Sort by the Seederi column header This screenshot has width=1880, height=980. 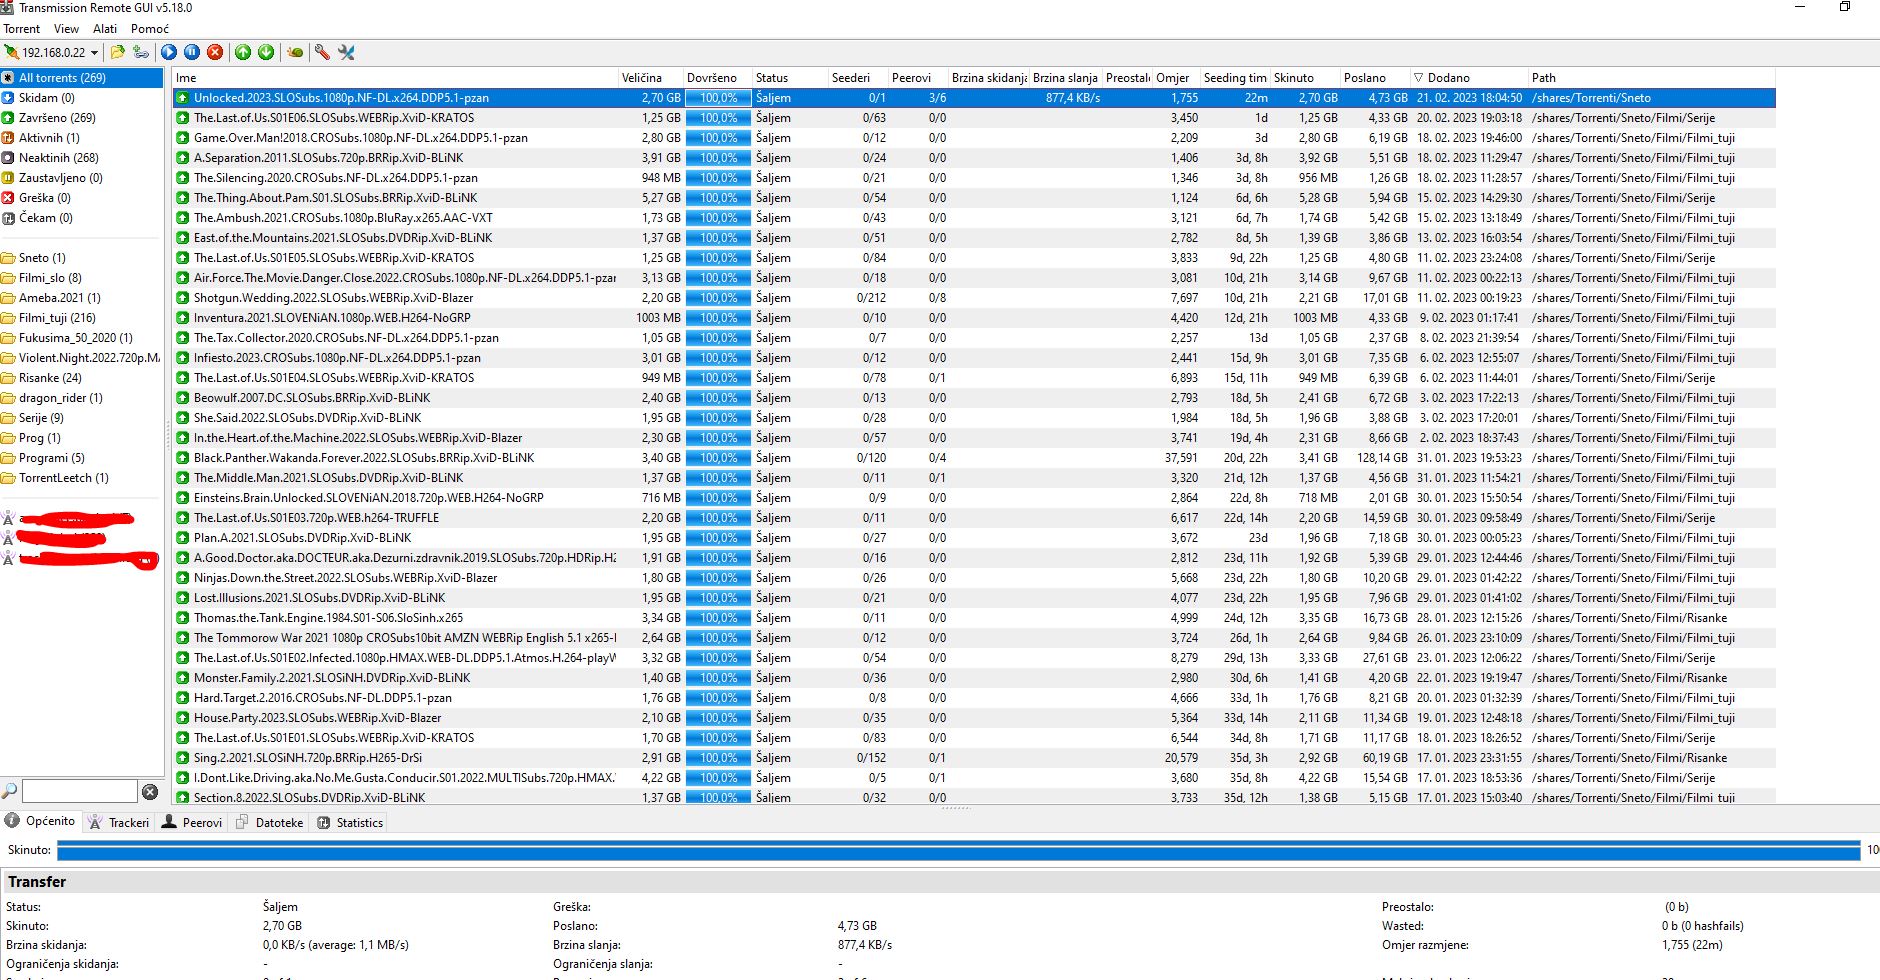[857, 78]
